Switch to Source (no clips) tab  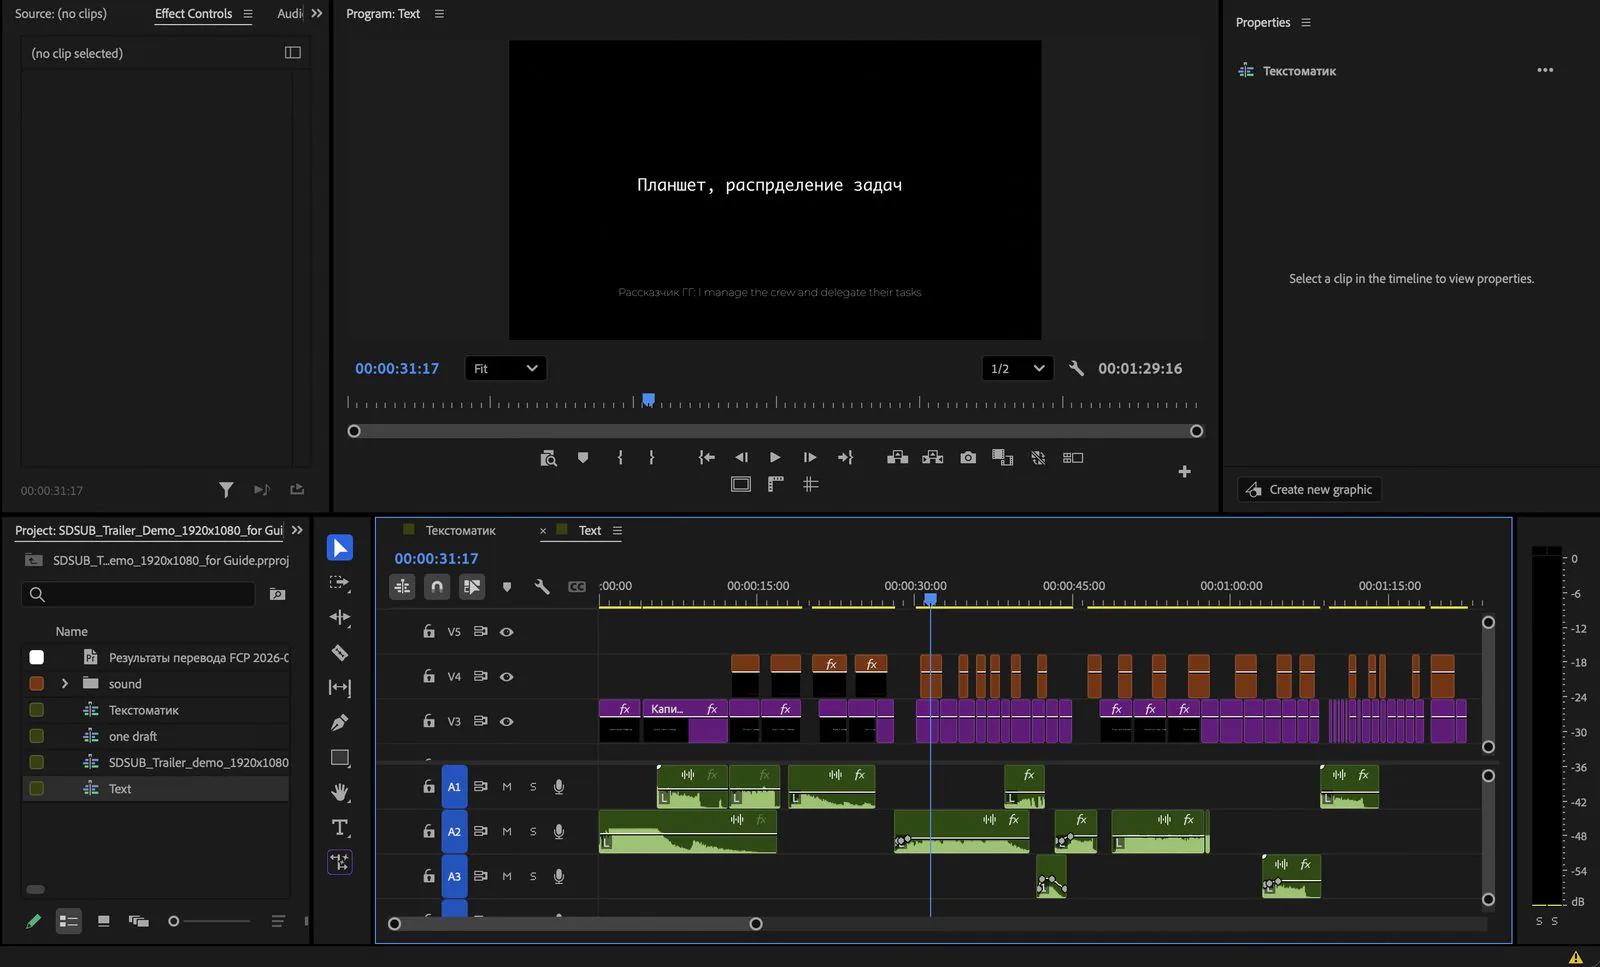pos(61,14)
